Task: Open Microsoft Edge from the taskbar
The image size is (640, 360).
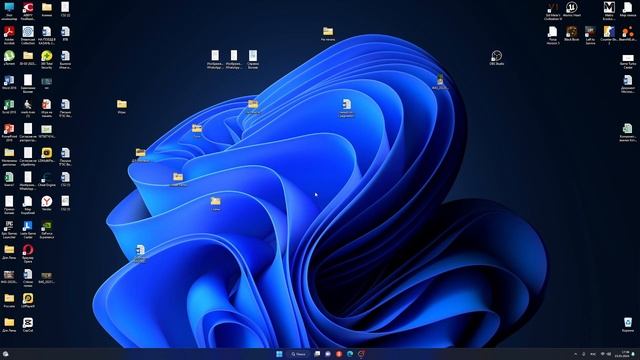Action: 350,354
